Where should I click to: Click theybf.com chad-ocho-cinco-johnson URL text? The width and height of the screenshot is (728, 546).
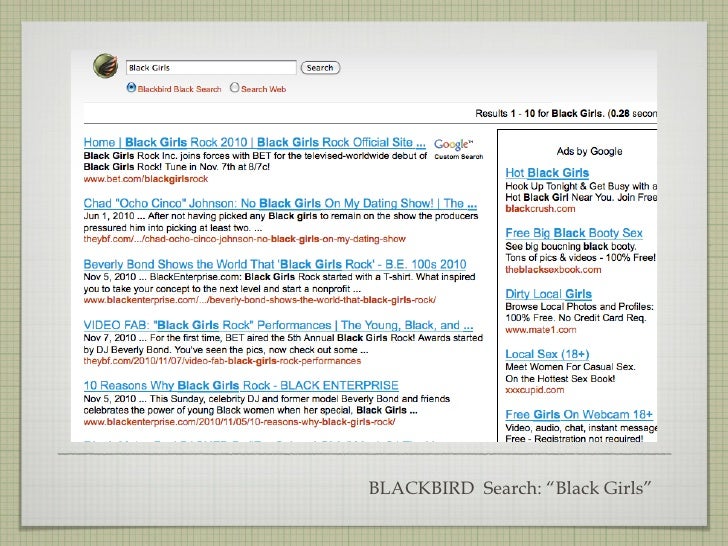point(245,239)
